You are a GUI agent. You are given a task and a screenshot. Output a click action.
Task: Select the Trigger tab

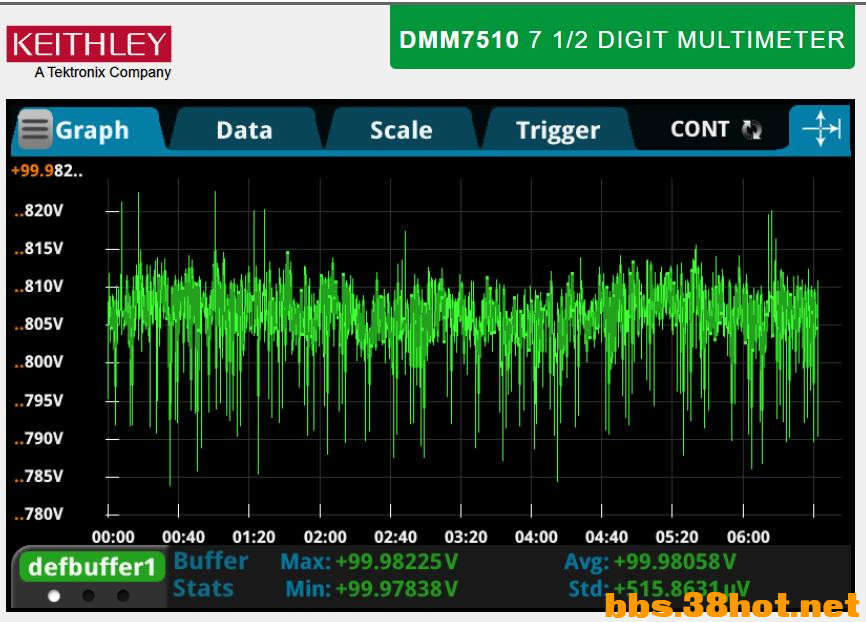pyautogui.click(x=557, y=130)
